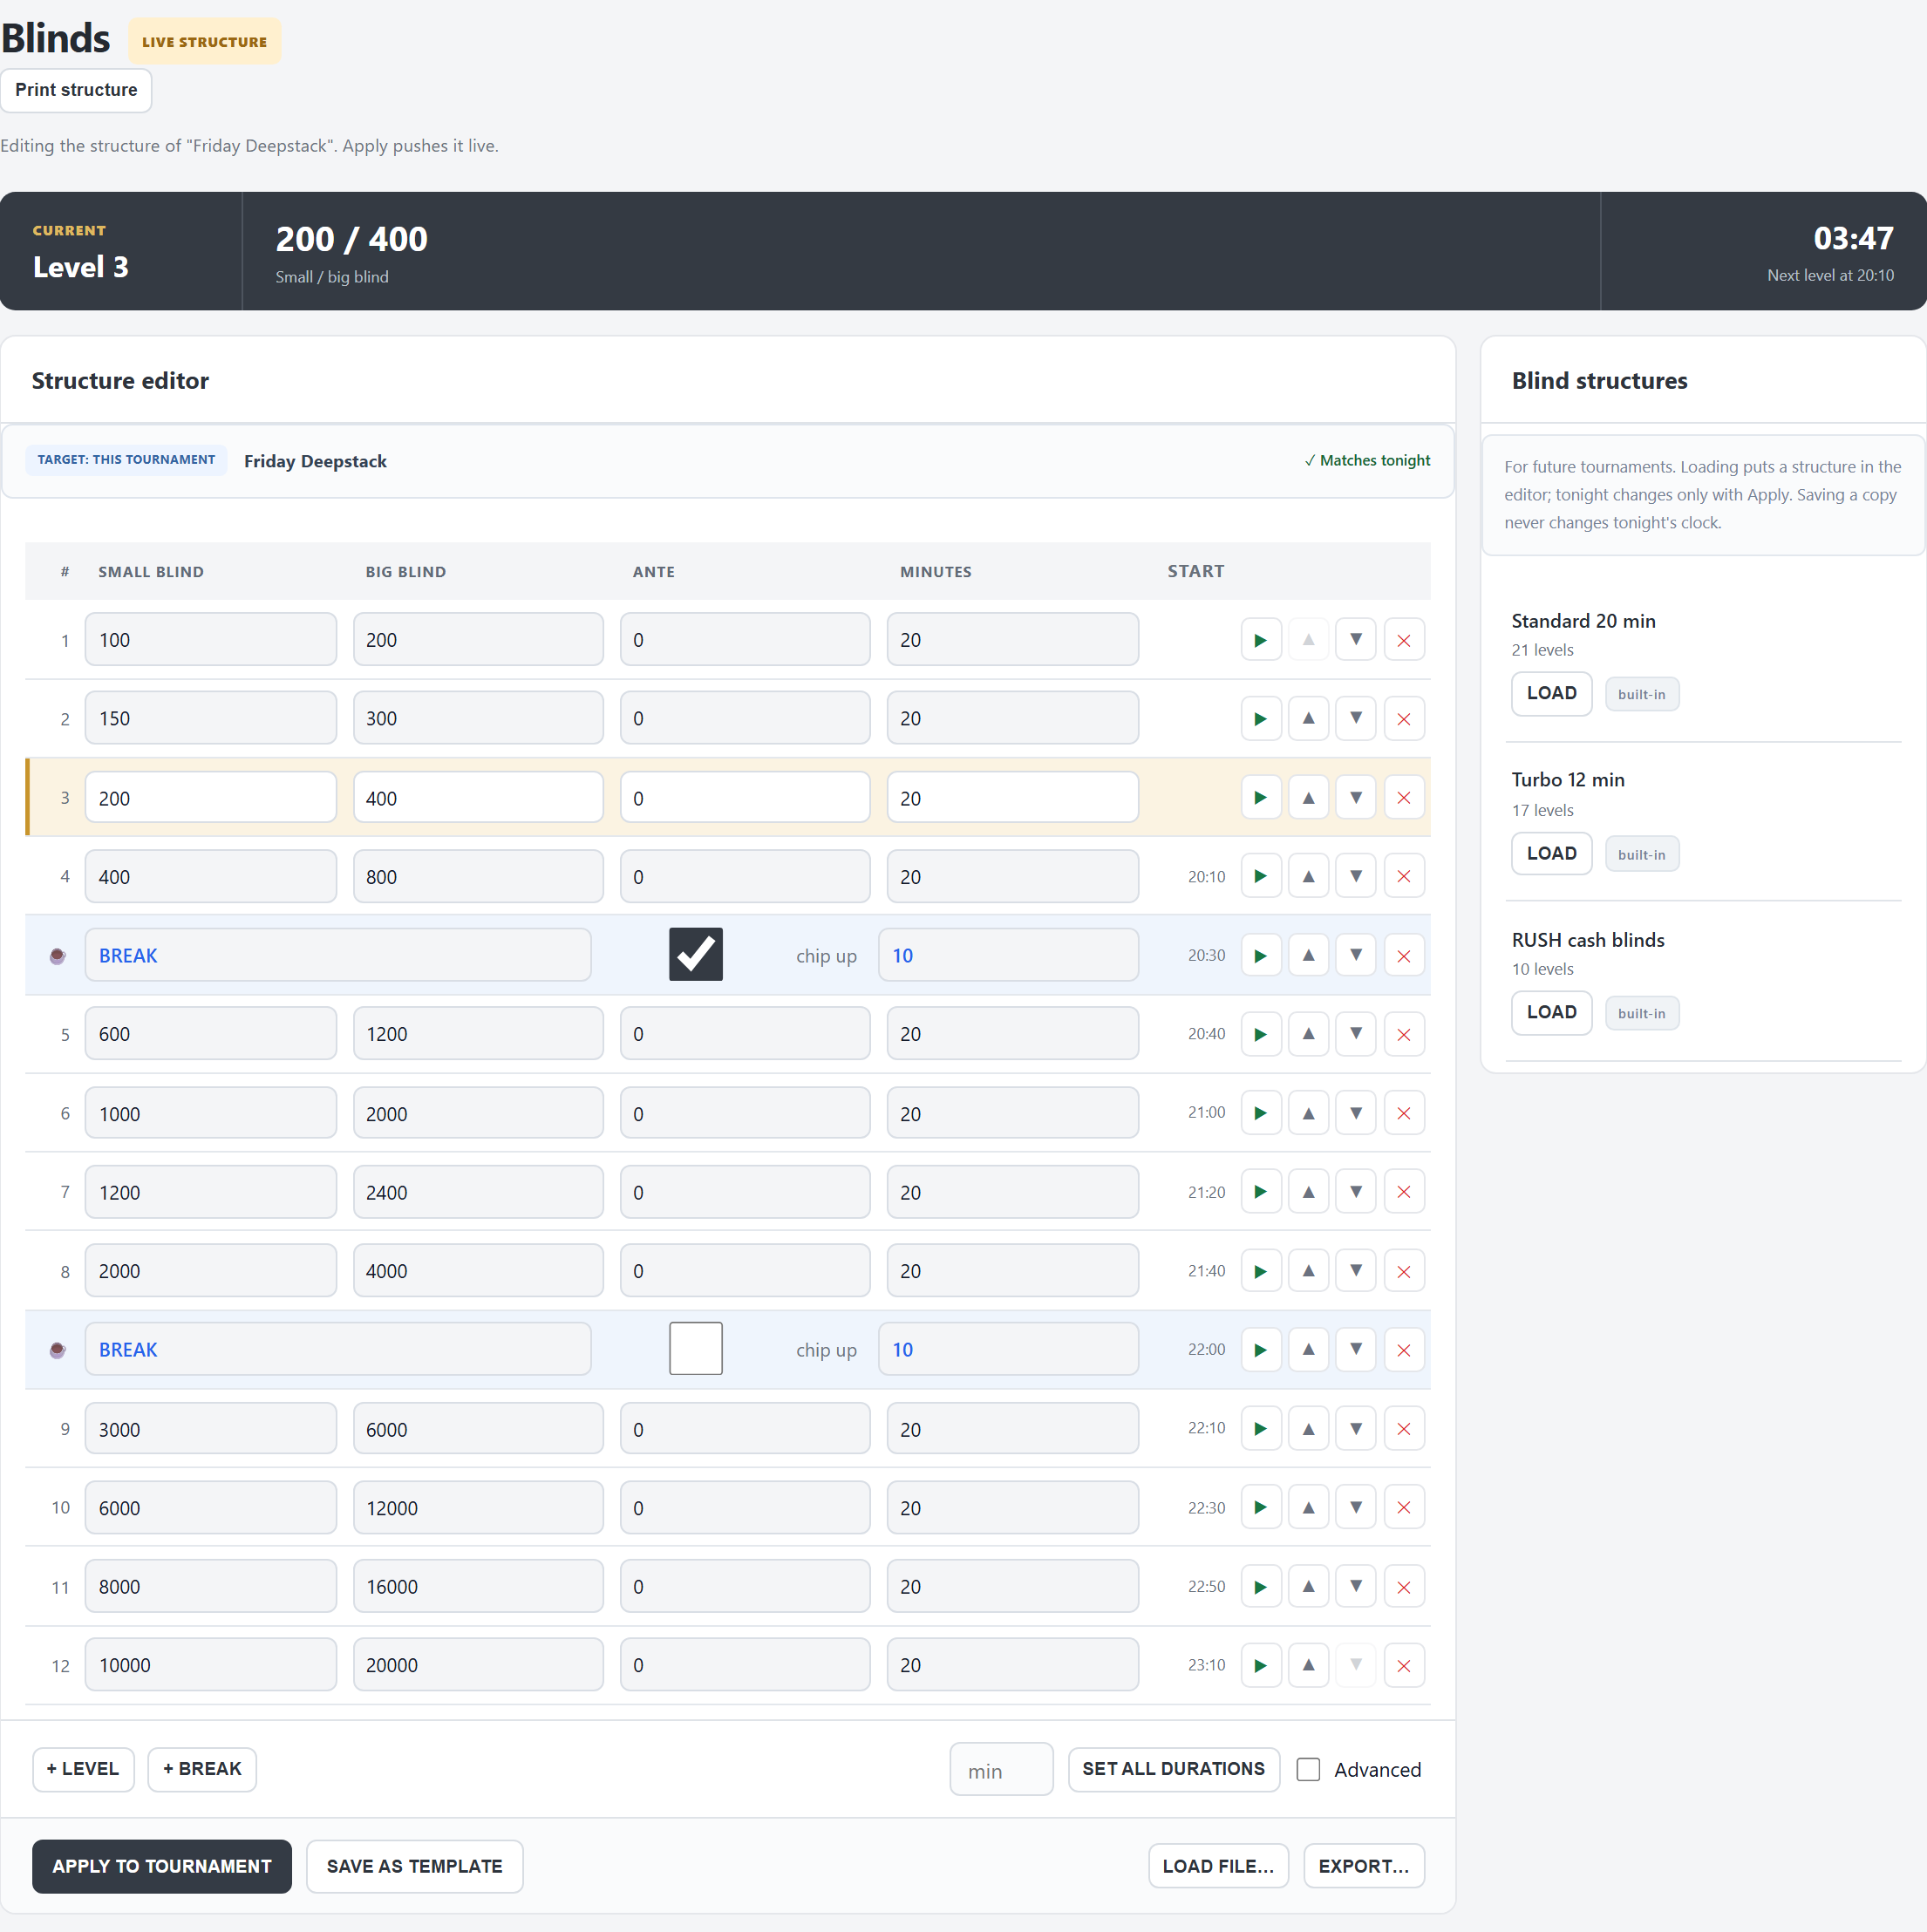
Task: Edit minutes field of the 22:00 break
Action: tap(1008, 1350)
